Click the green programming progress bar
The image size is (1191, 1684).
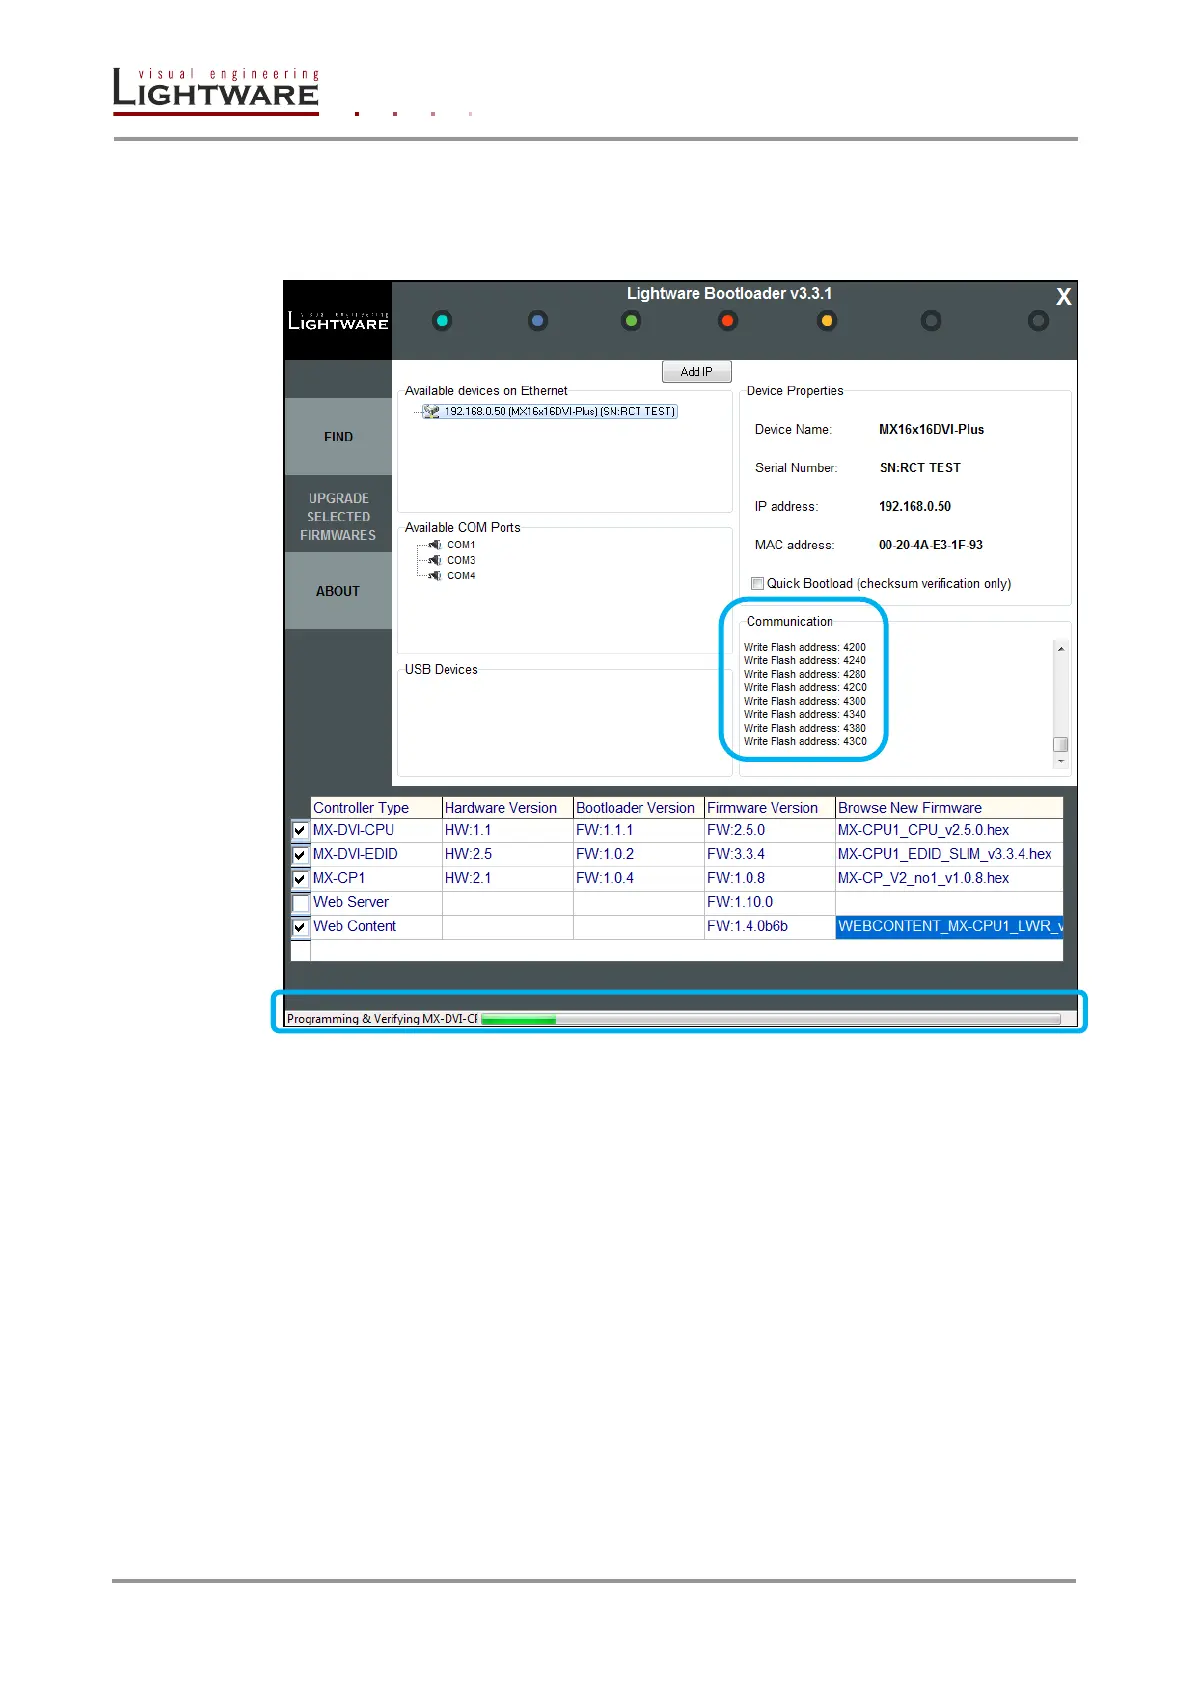pos(770,1019)
